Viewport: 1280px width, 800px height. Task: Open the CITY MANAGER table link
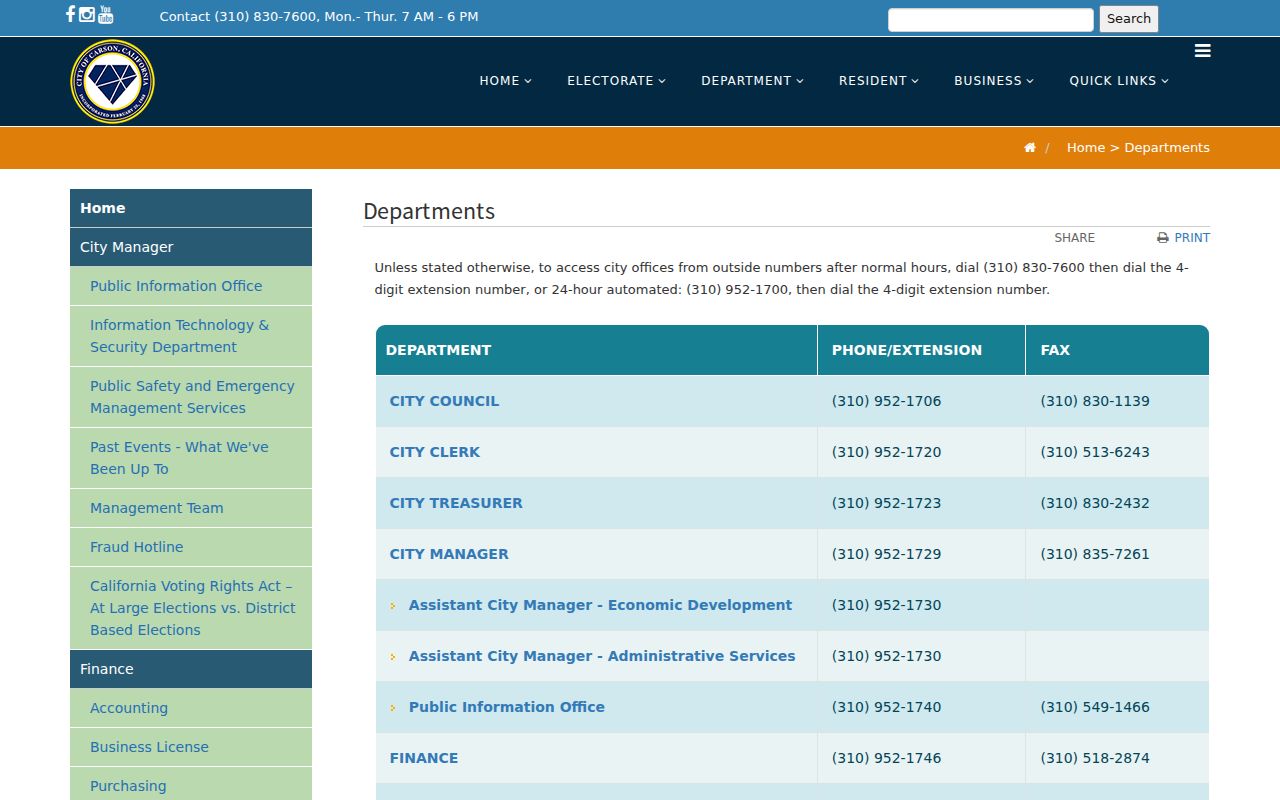coord(449,554)
